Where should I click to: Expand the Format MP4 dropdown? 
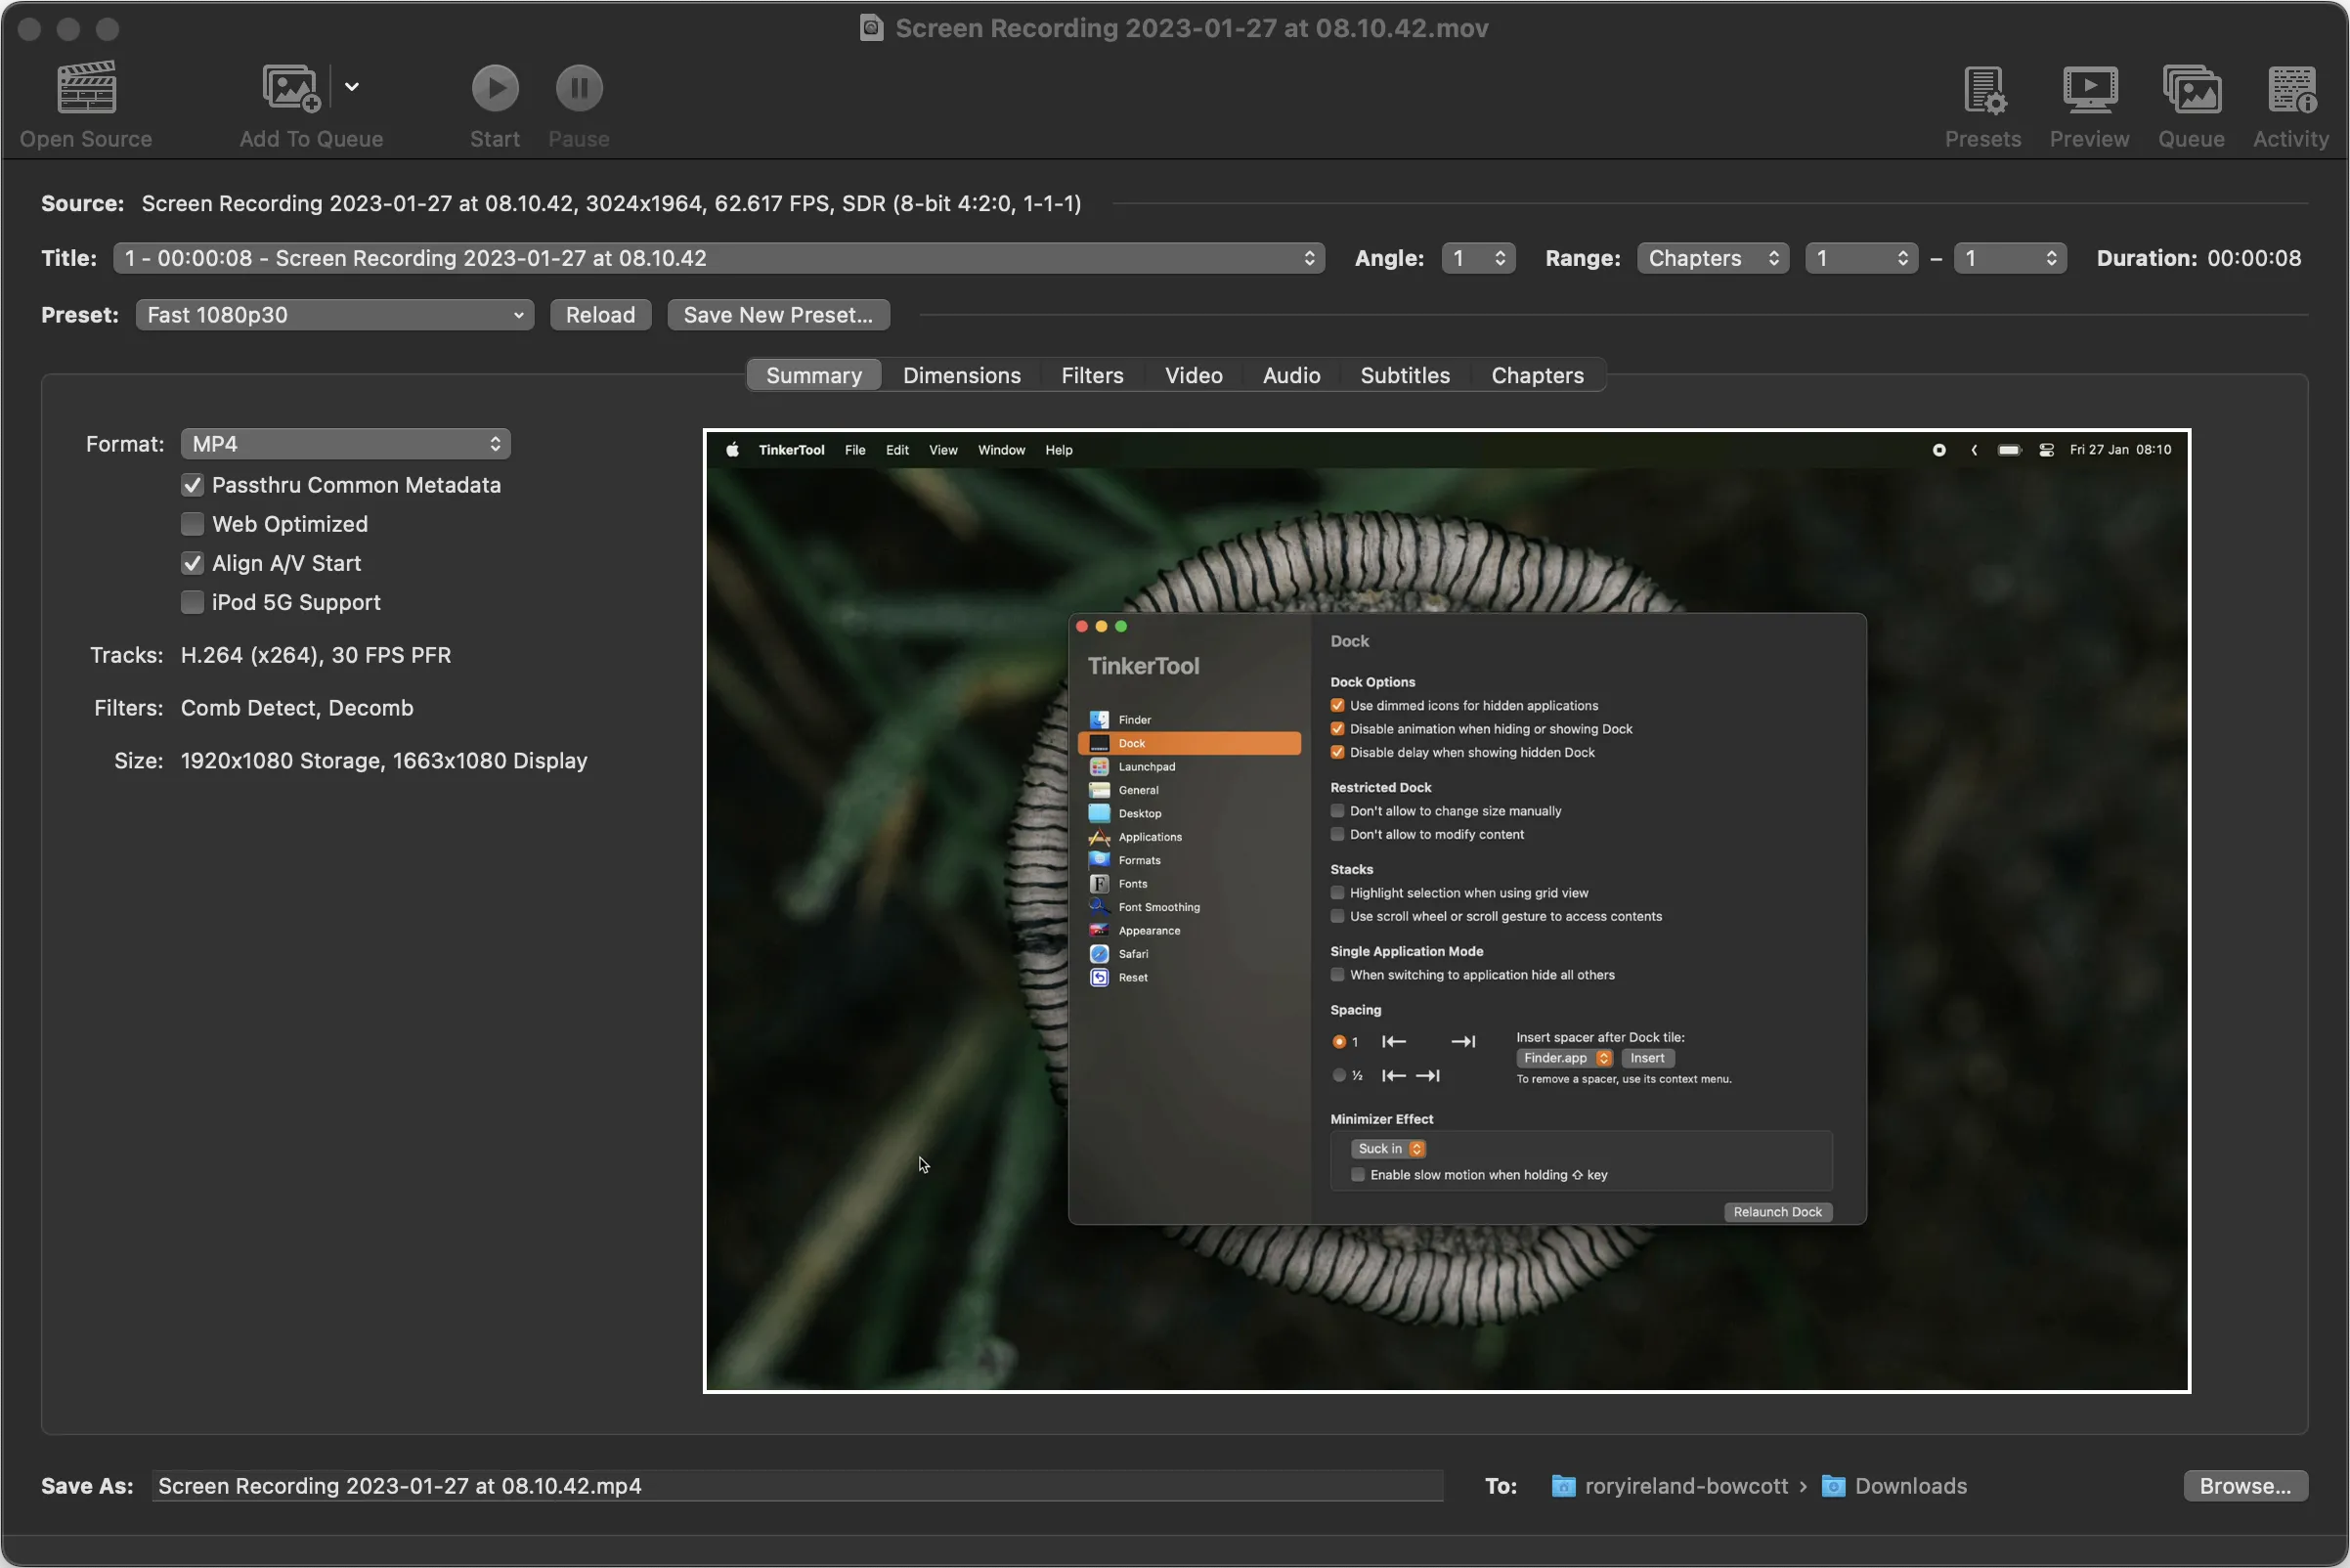[343, 445]
